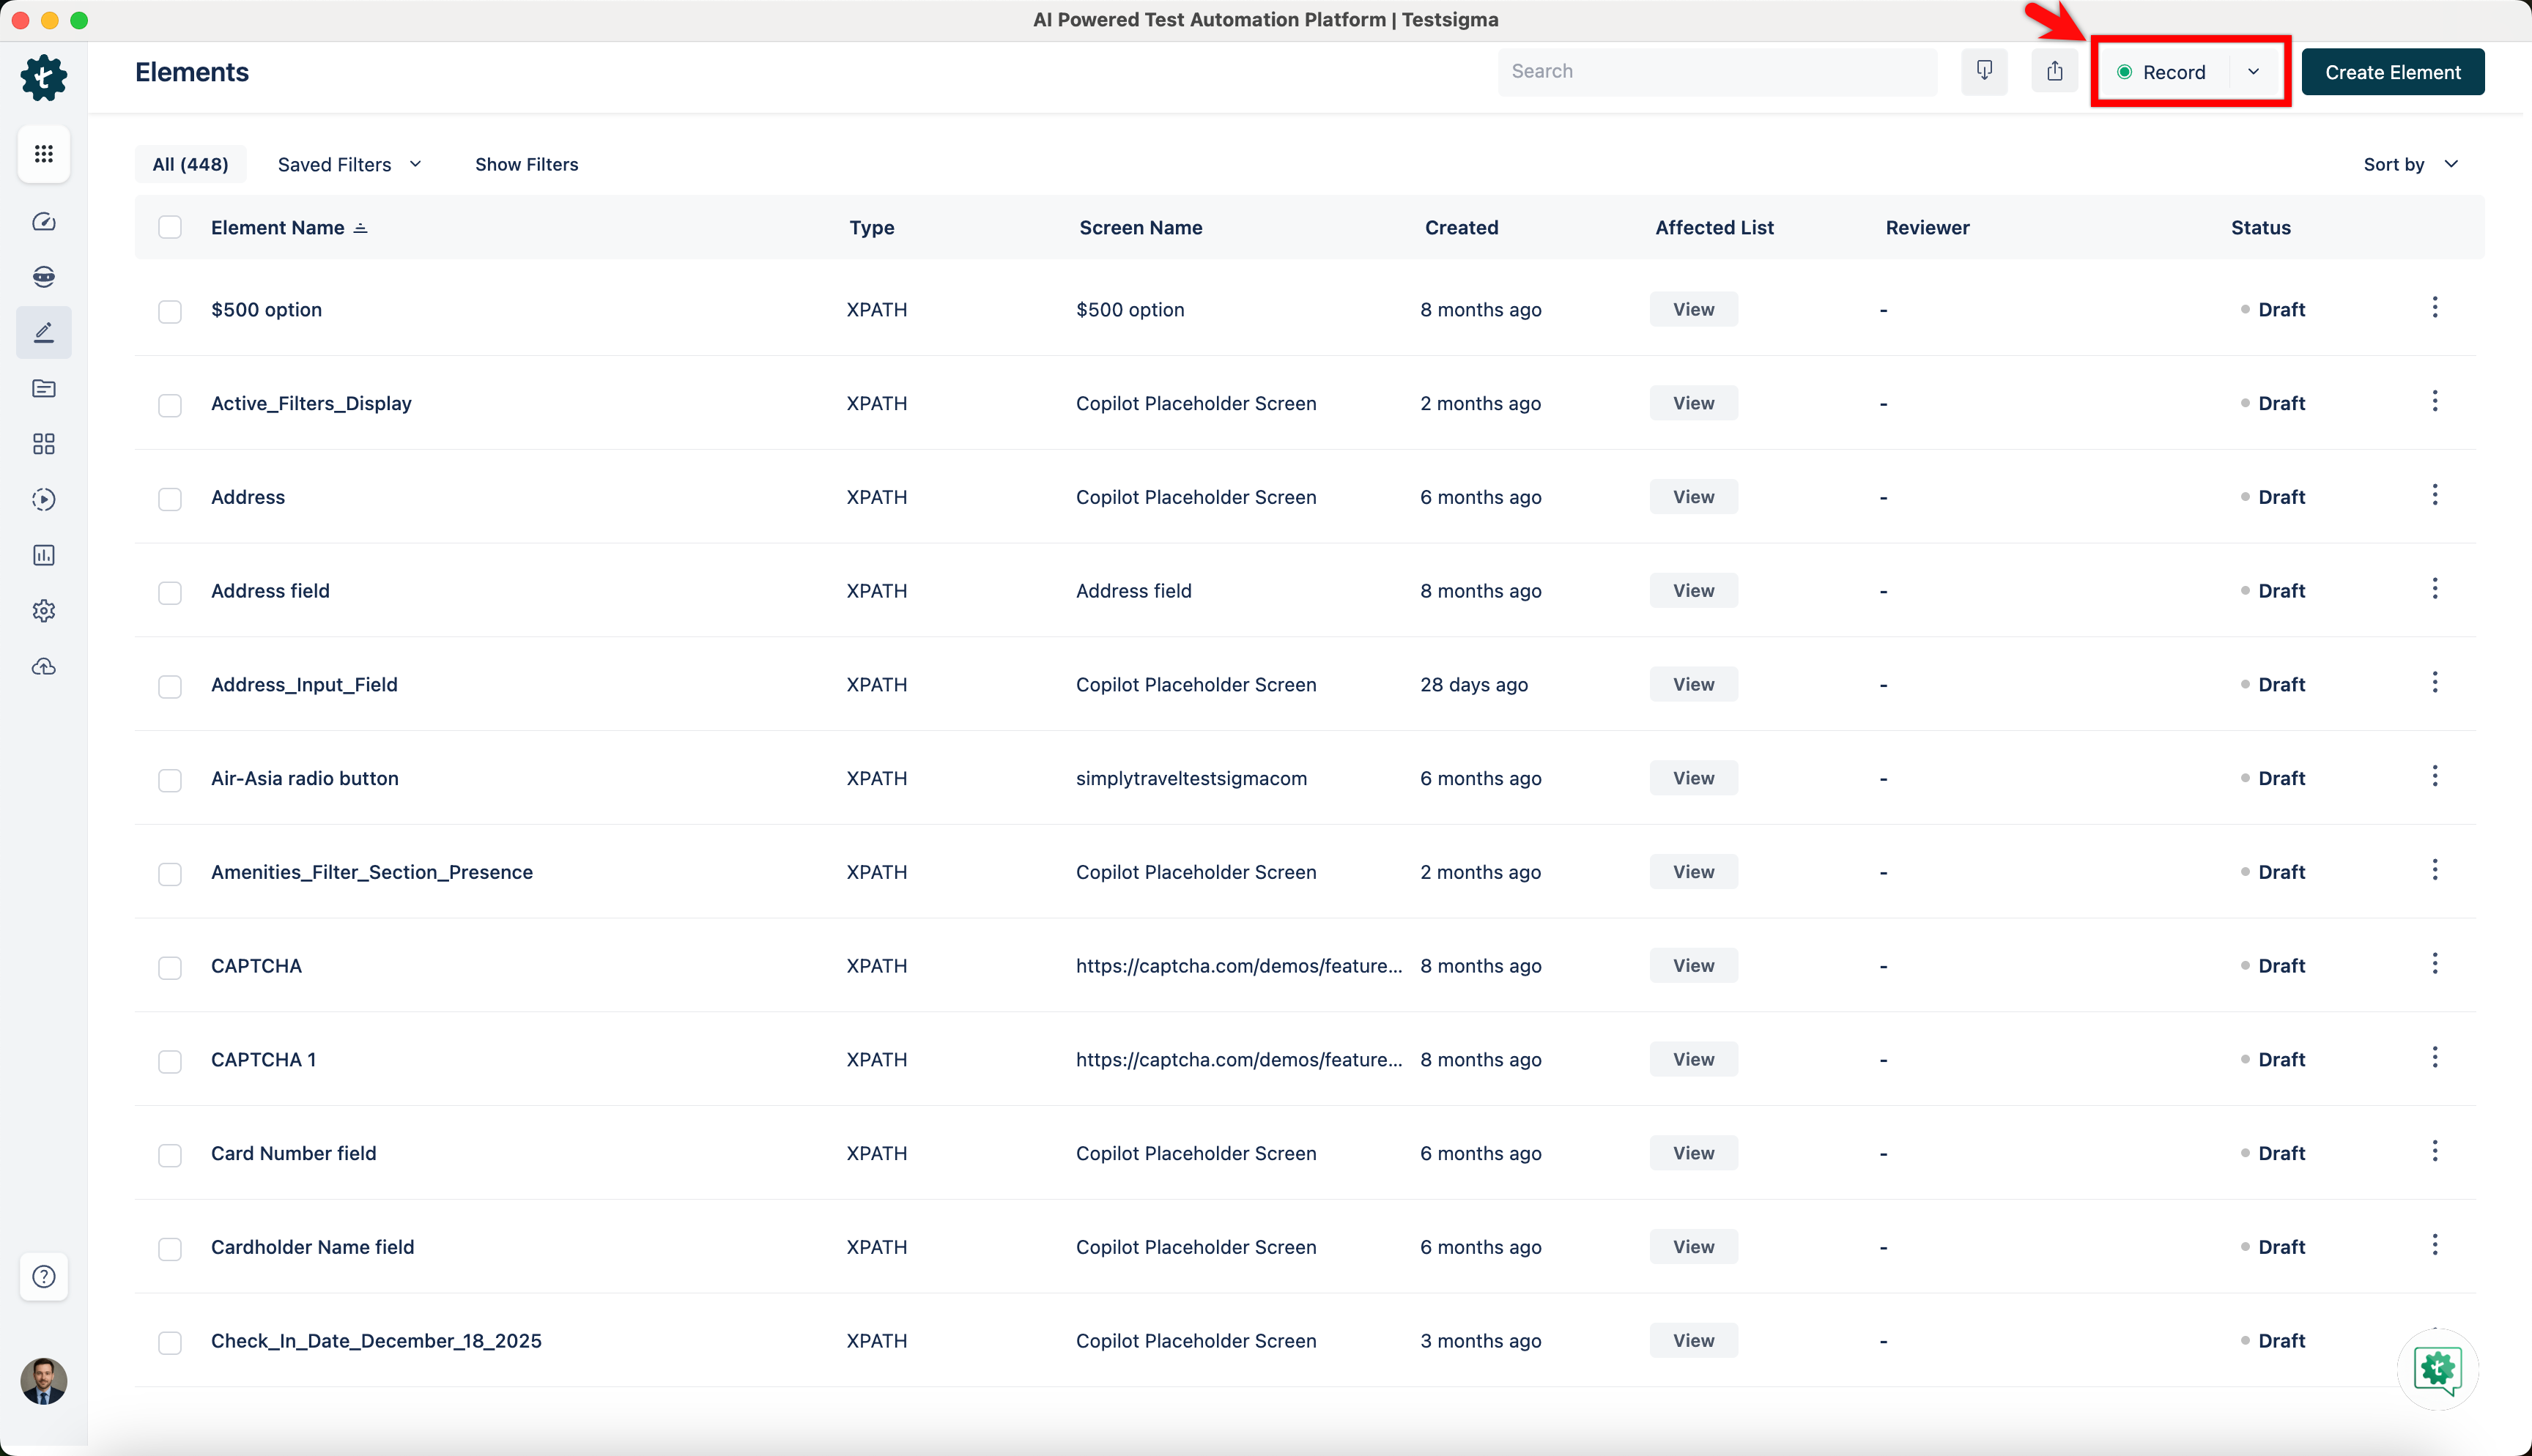Open the dashboard gauge icon in sidebar
This screenshot has height=1456, width=2532.
click(x=43, y=222)
